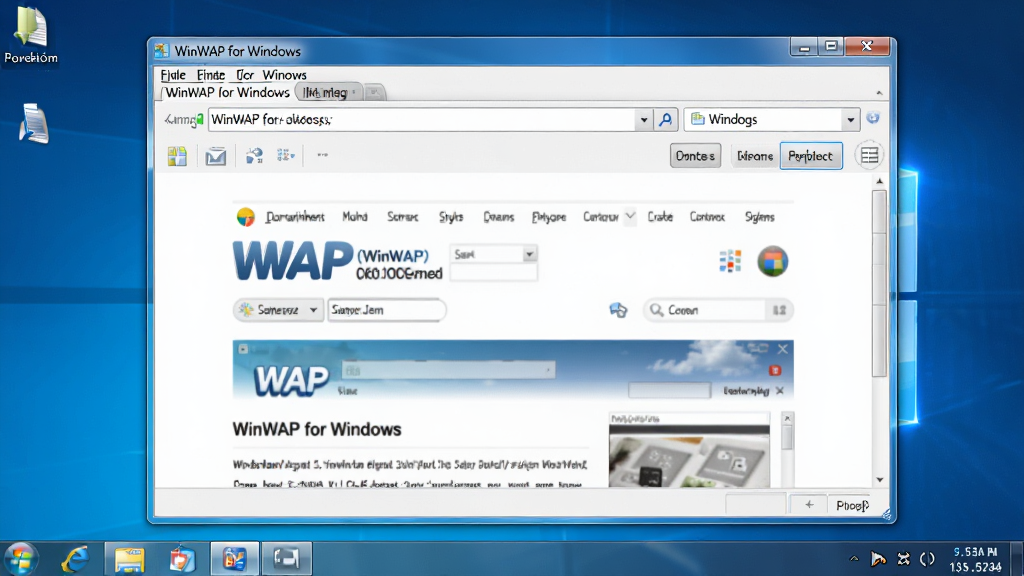
Task: Click the Perblect button
Action: tap(811, 156)
